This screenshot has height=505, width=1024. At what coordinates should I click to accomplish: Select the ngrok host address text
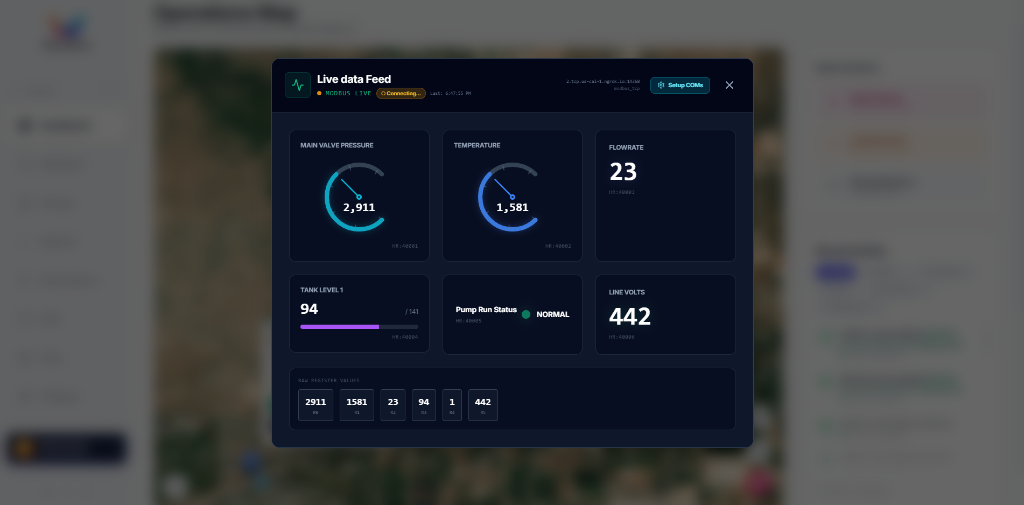(x=603, y=81)
